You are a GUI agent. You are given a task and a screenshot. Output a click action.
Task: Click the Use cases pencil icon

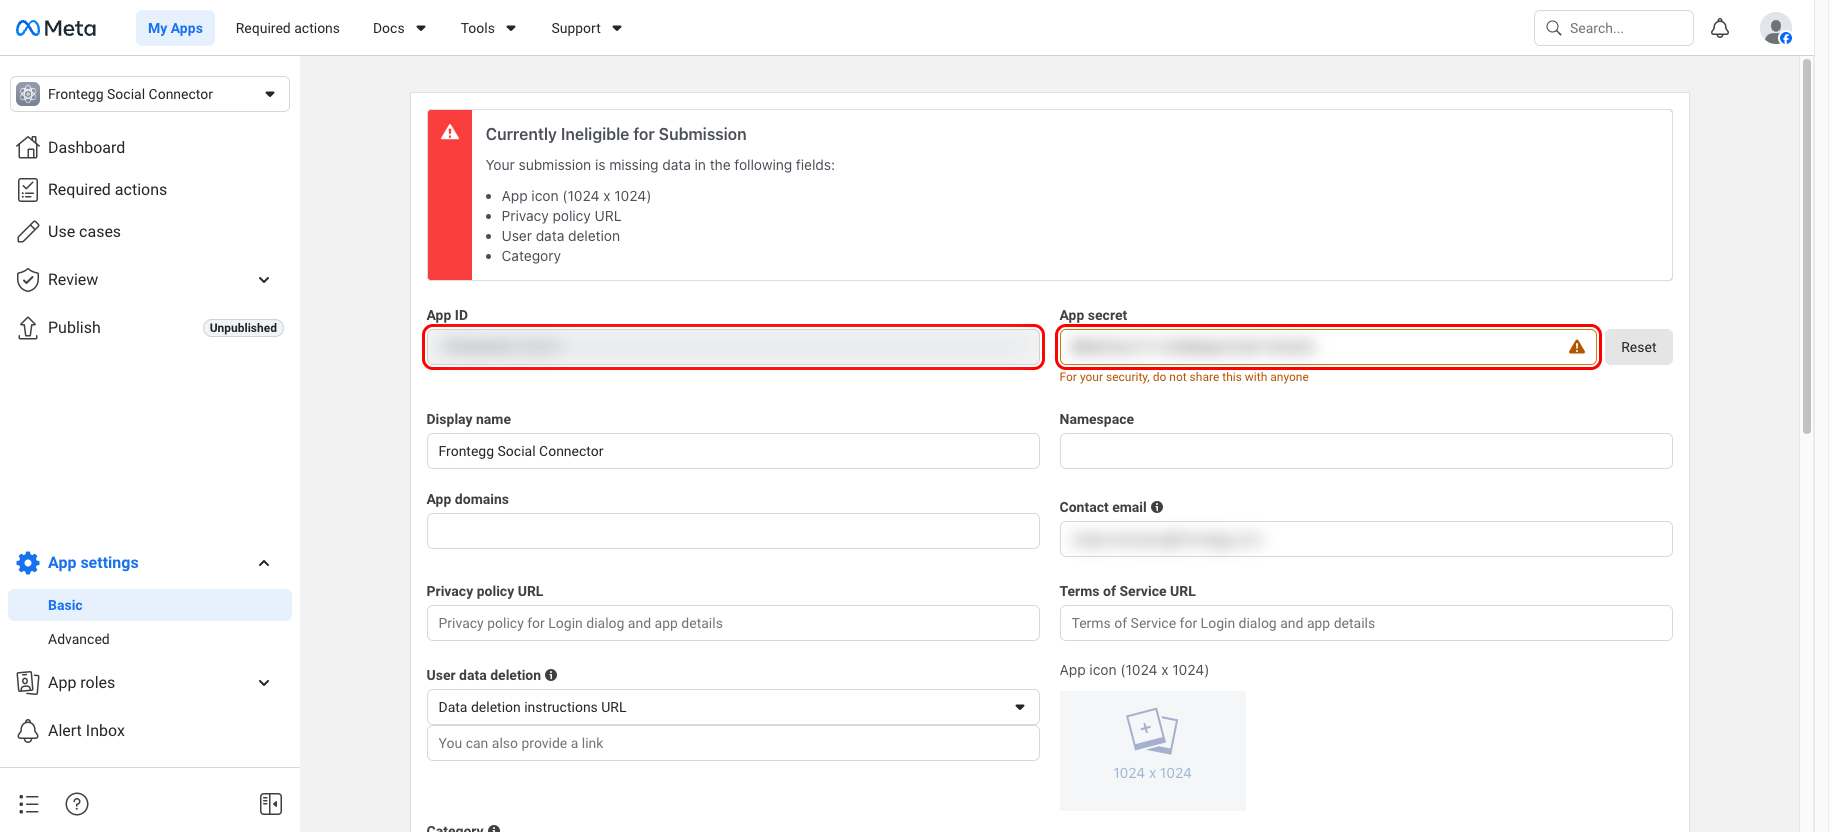pyautogui.click(x=28, y=231)
